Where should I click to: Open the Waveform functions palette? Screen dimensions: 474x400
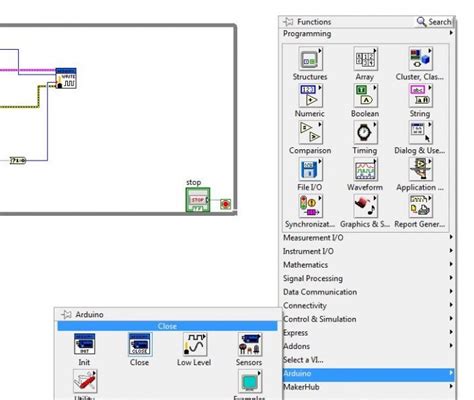365,169
